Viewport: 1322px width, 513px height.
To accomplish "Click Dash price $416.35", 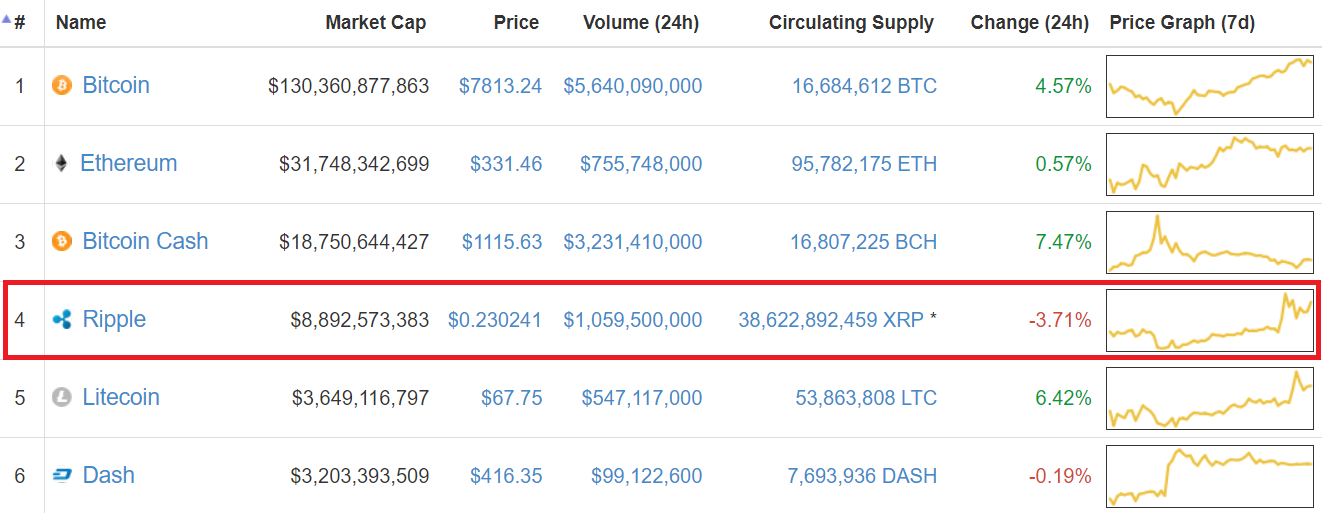I will 506,476.
